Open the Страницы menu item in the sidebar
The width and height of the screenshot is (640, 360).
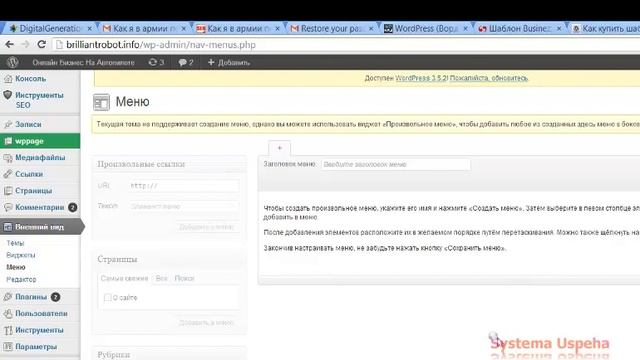33,191
